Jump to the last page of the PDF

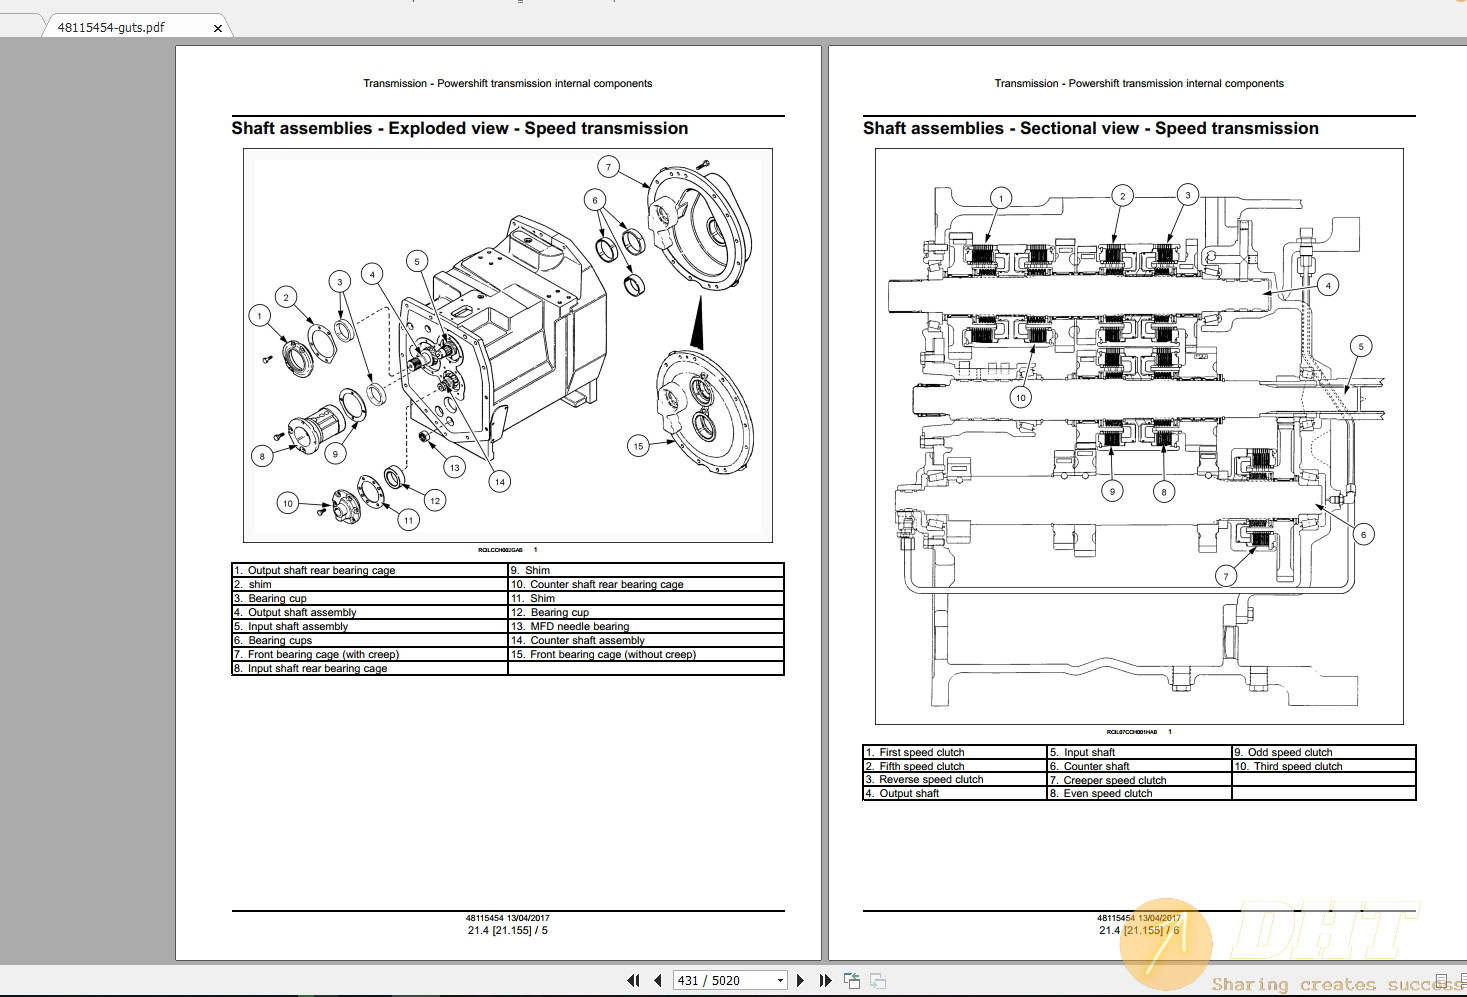[825, 980]
